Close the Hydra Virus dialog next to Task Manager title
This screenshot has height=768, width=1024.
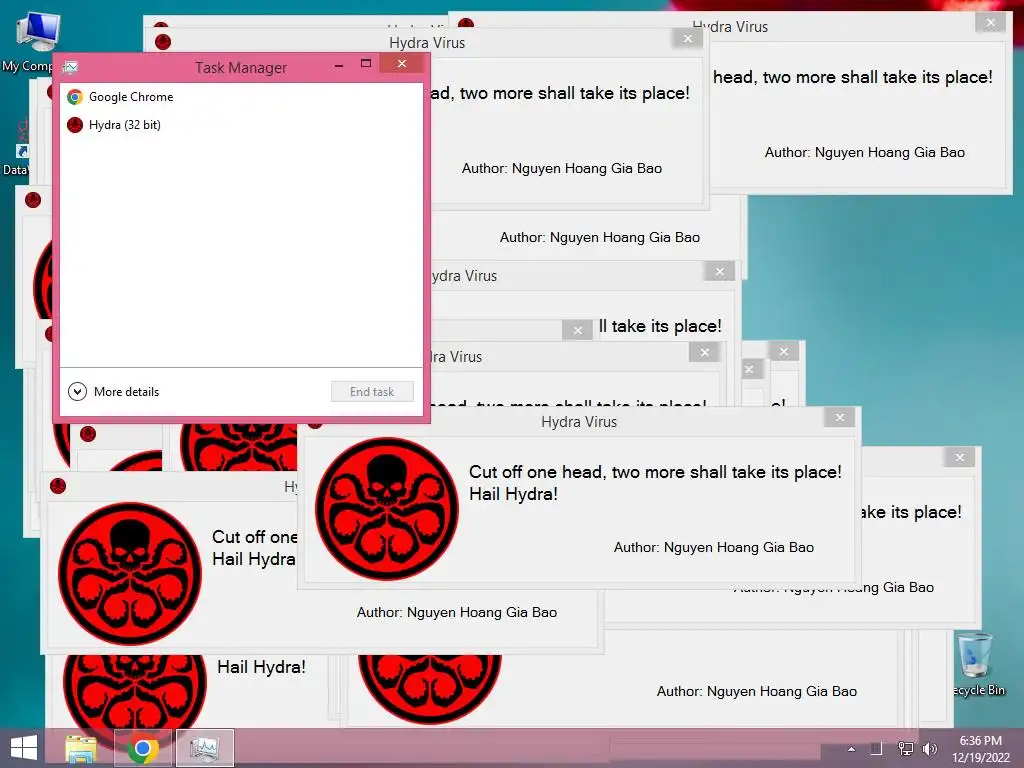pyautogui.click(x=688, y=39)
